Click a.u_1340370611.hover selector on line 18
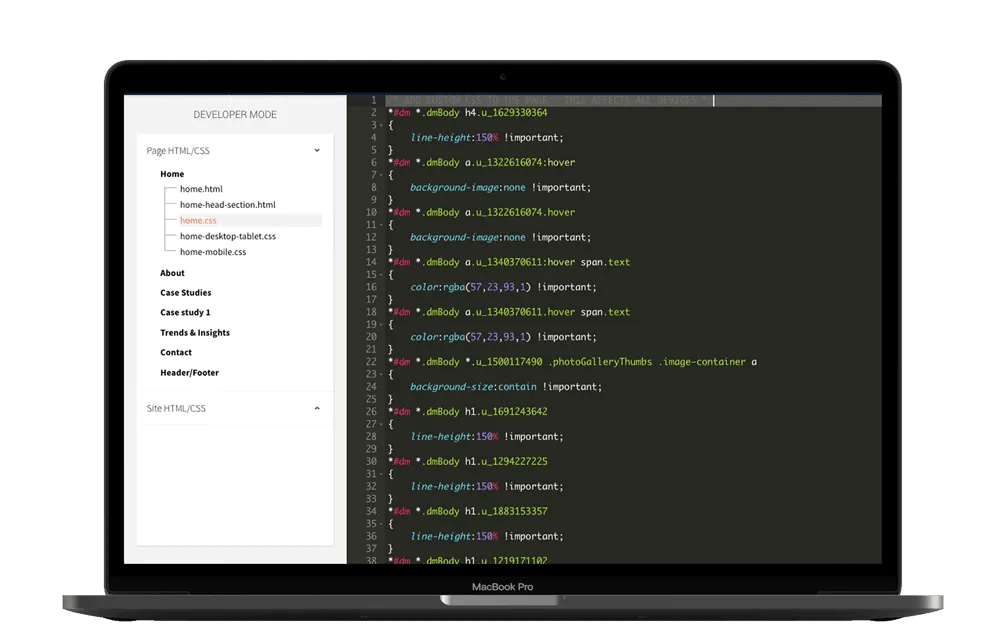1000x624 pixels. 520,312
